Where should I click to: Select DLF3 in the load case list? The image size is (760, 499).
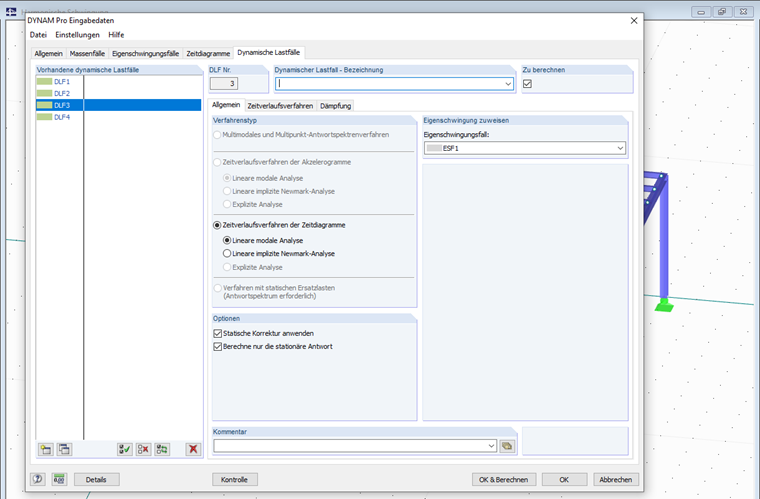(x=118, y=105)
